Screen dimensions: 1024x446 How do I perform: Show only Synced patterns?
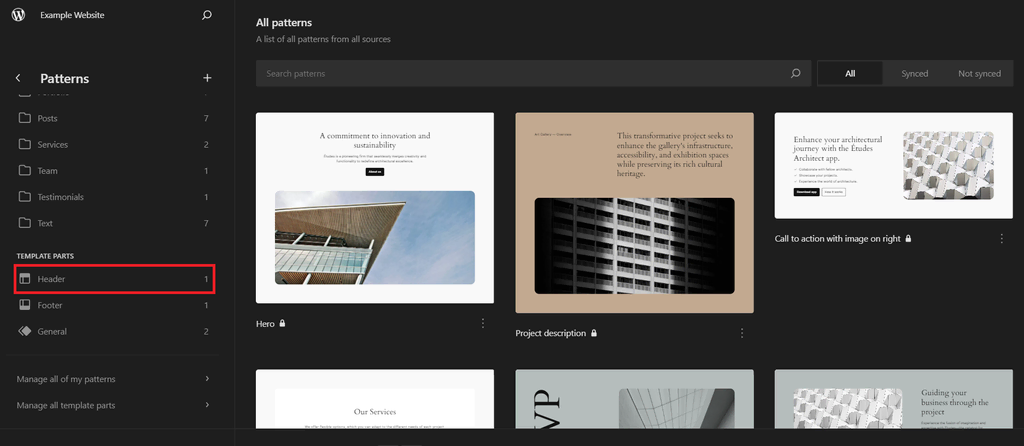point(914,74)
